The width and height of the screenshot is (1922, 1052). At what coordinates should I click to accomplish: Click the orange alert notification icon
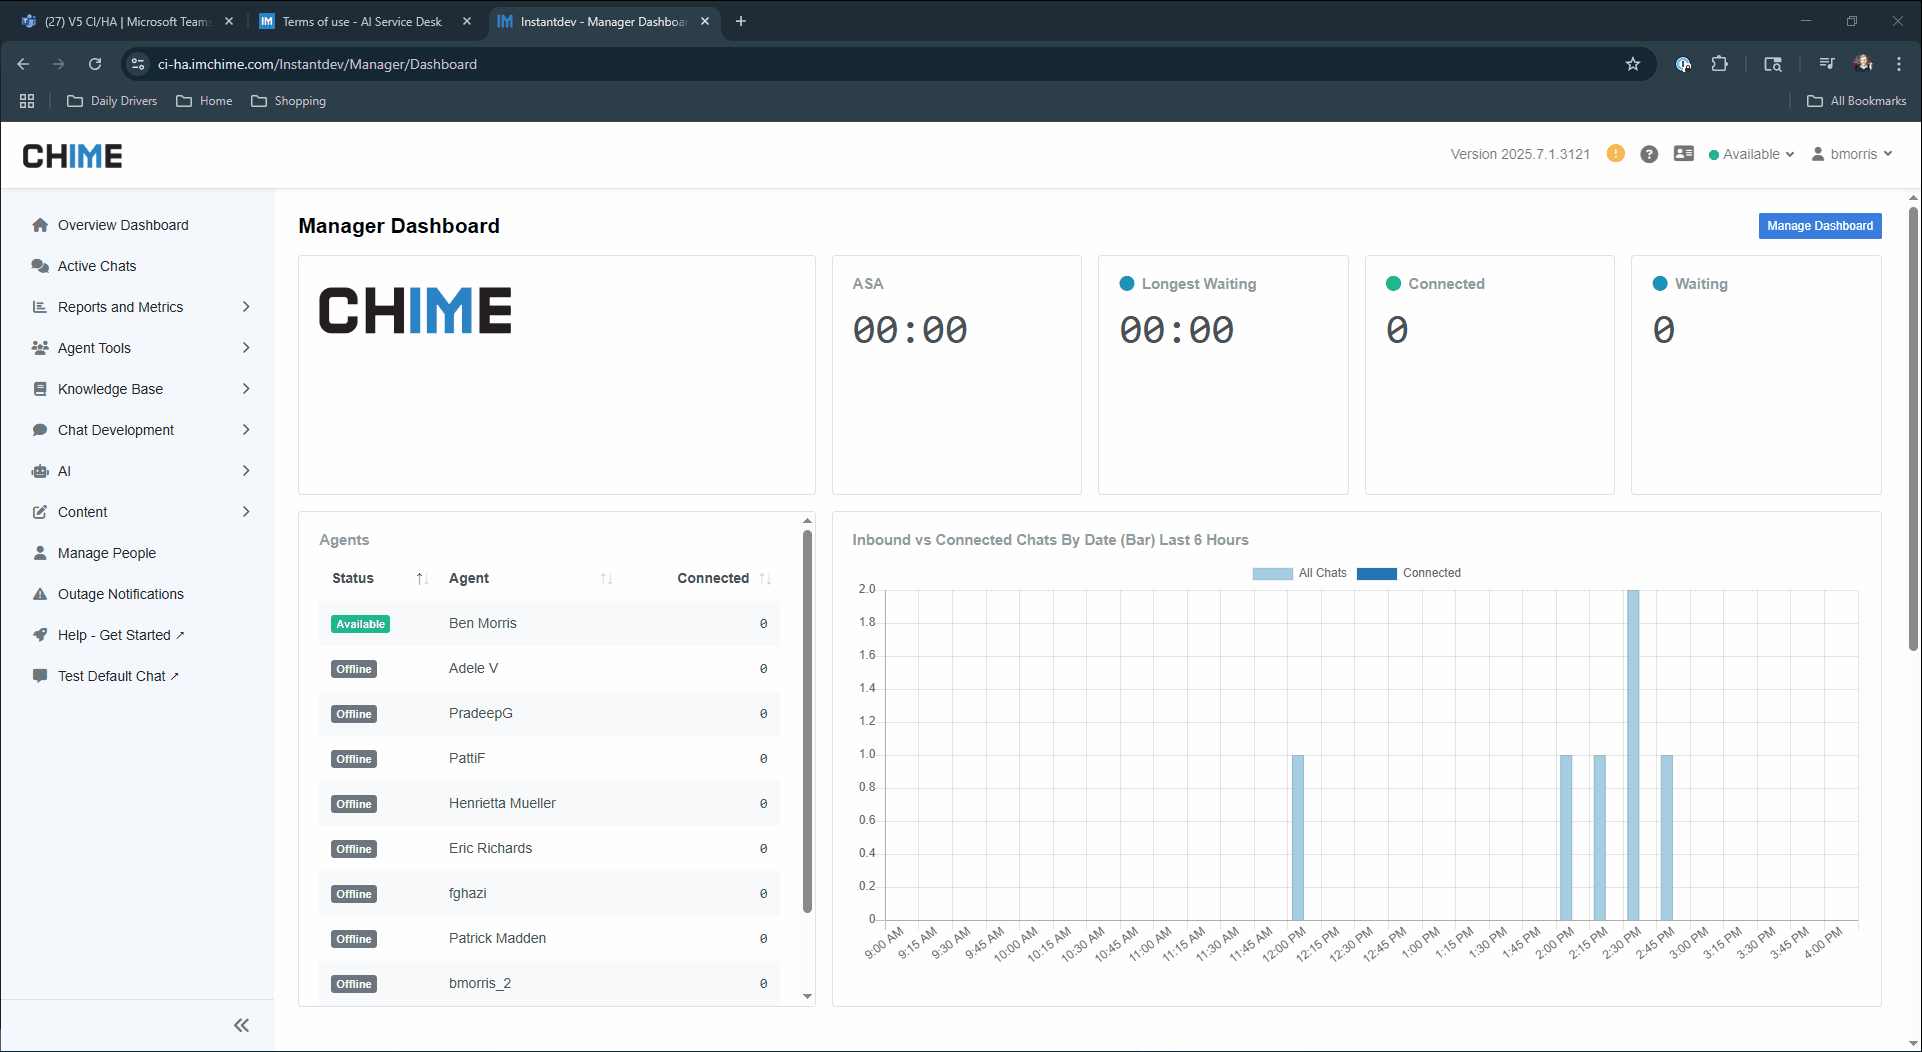1615,154
